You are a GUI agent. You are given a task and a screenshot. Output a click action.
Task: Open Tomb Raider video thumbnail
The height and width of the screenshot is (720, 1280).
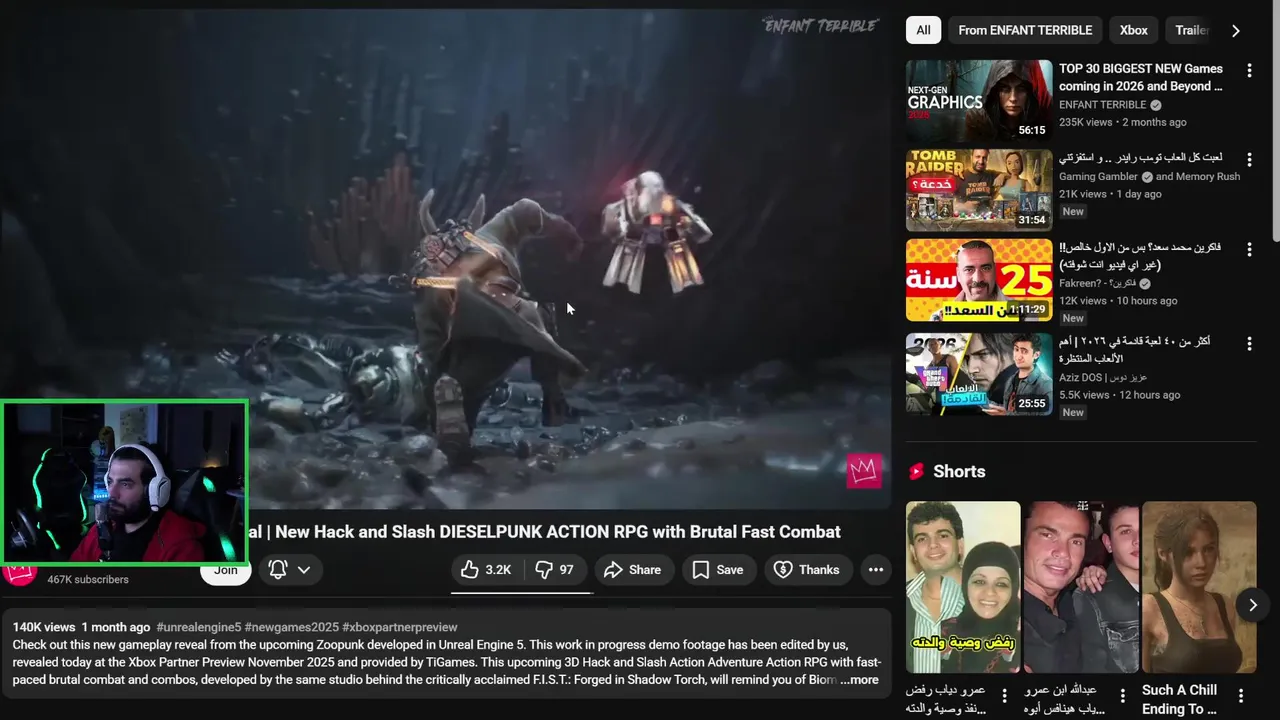979,190
